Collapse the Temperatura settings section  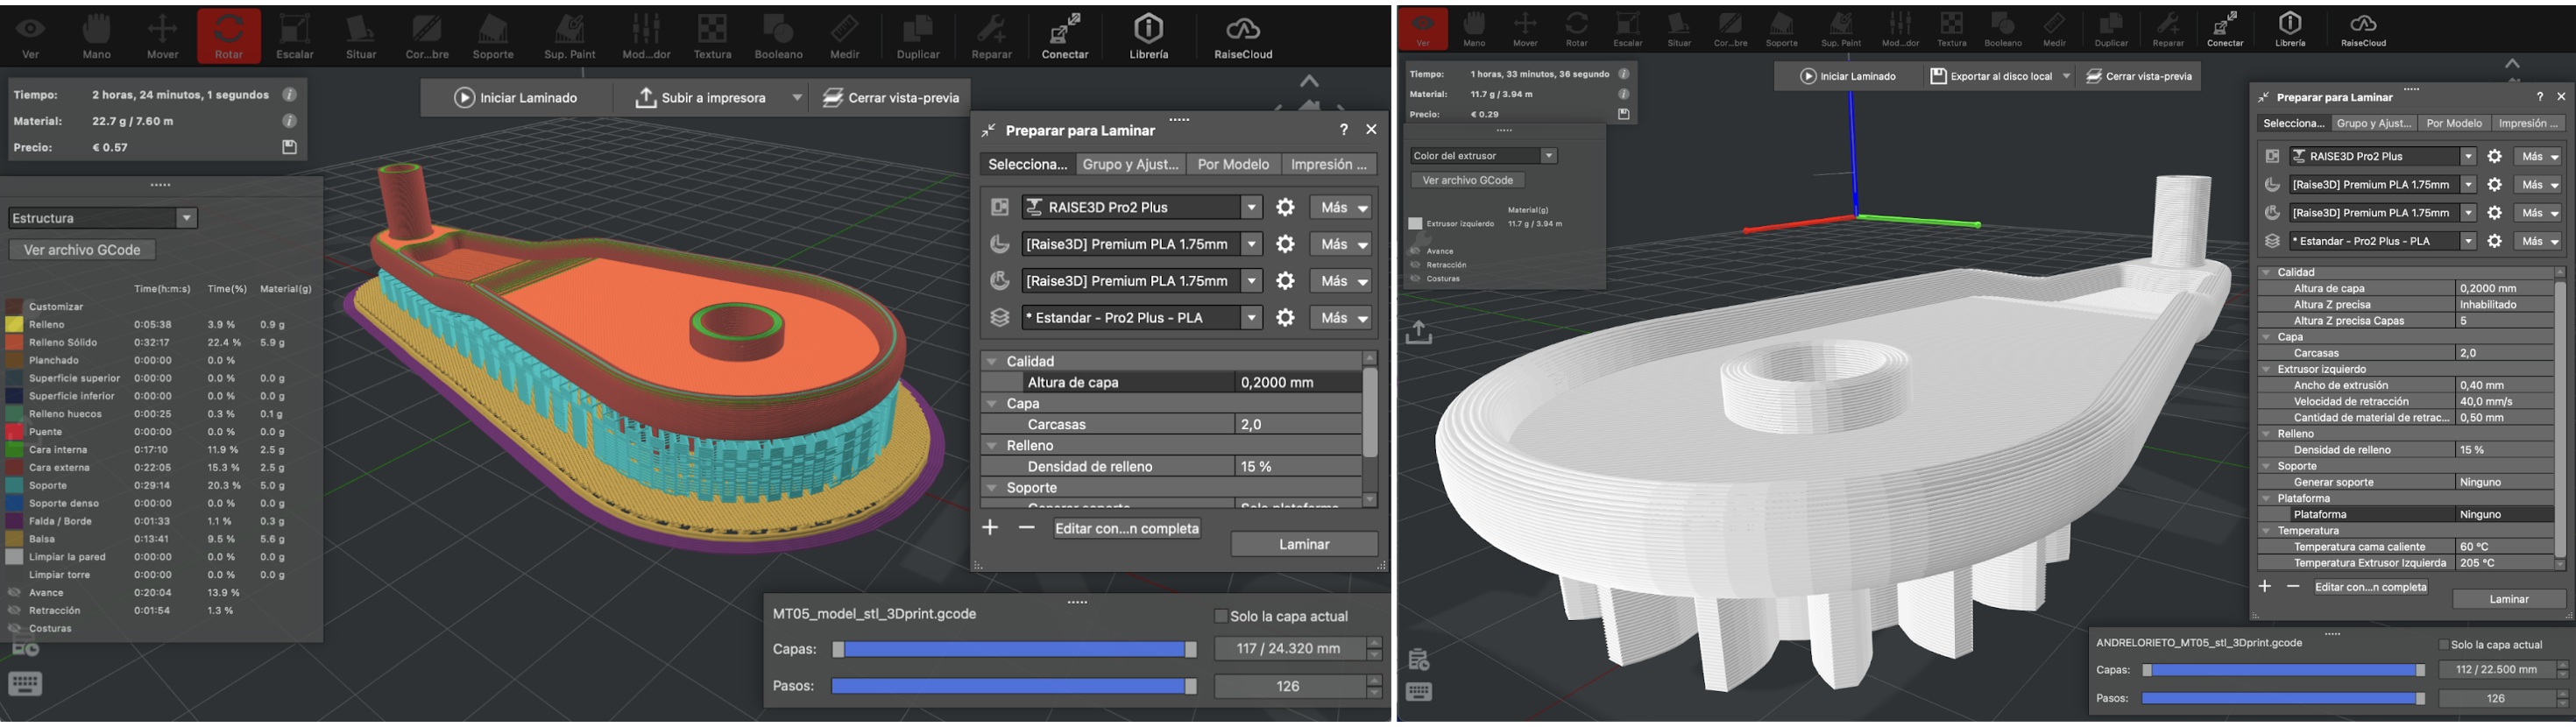click(2266, 531)
